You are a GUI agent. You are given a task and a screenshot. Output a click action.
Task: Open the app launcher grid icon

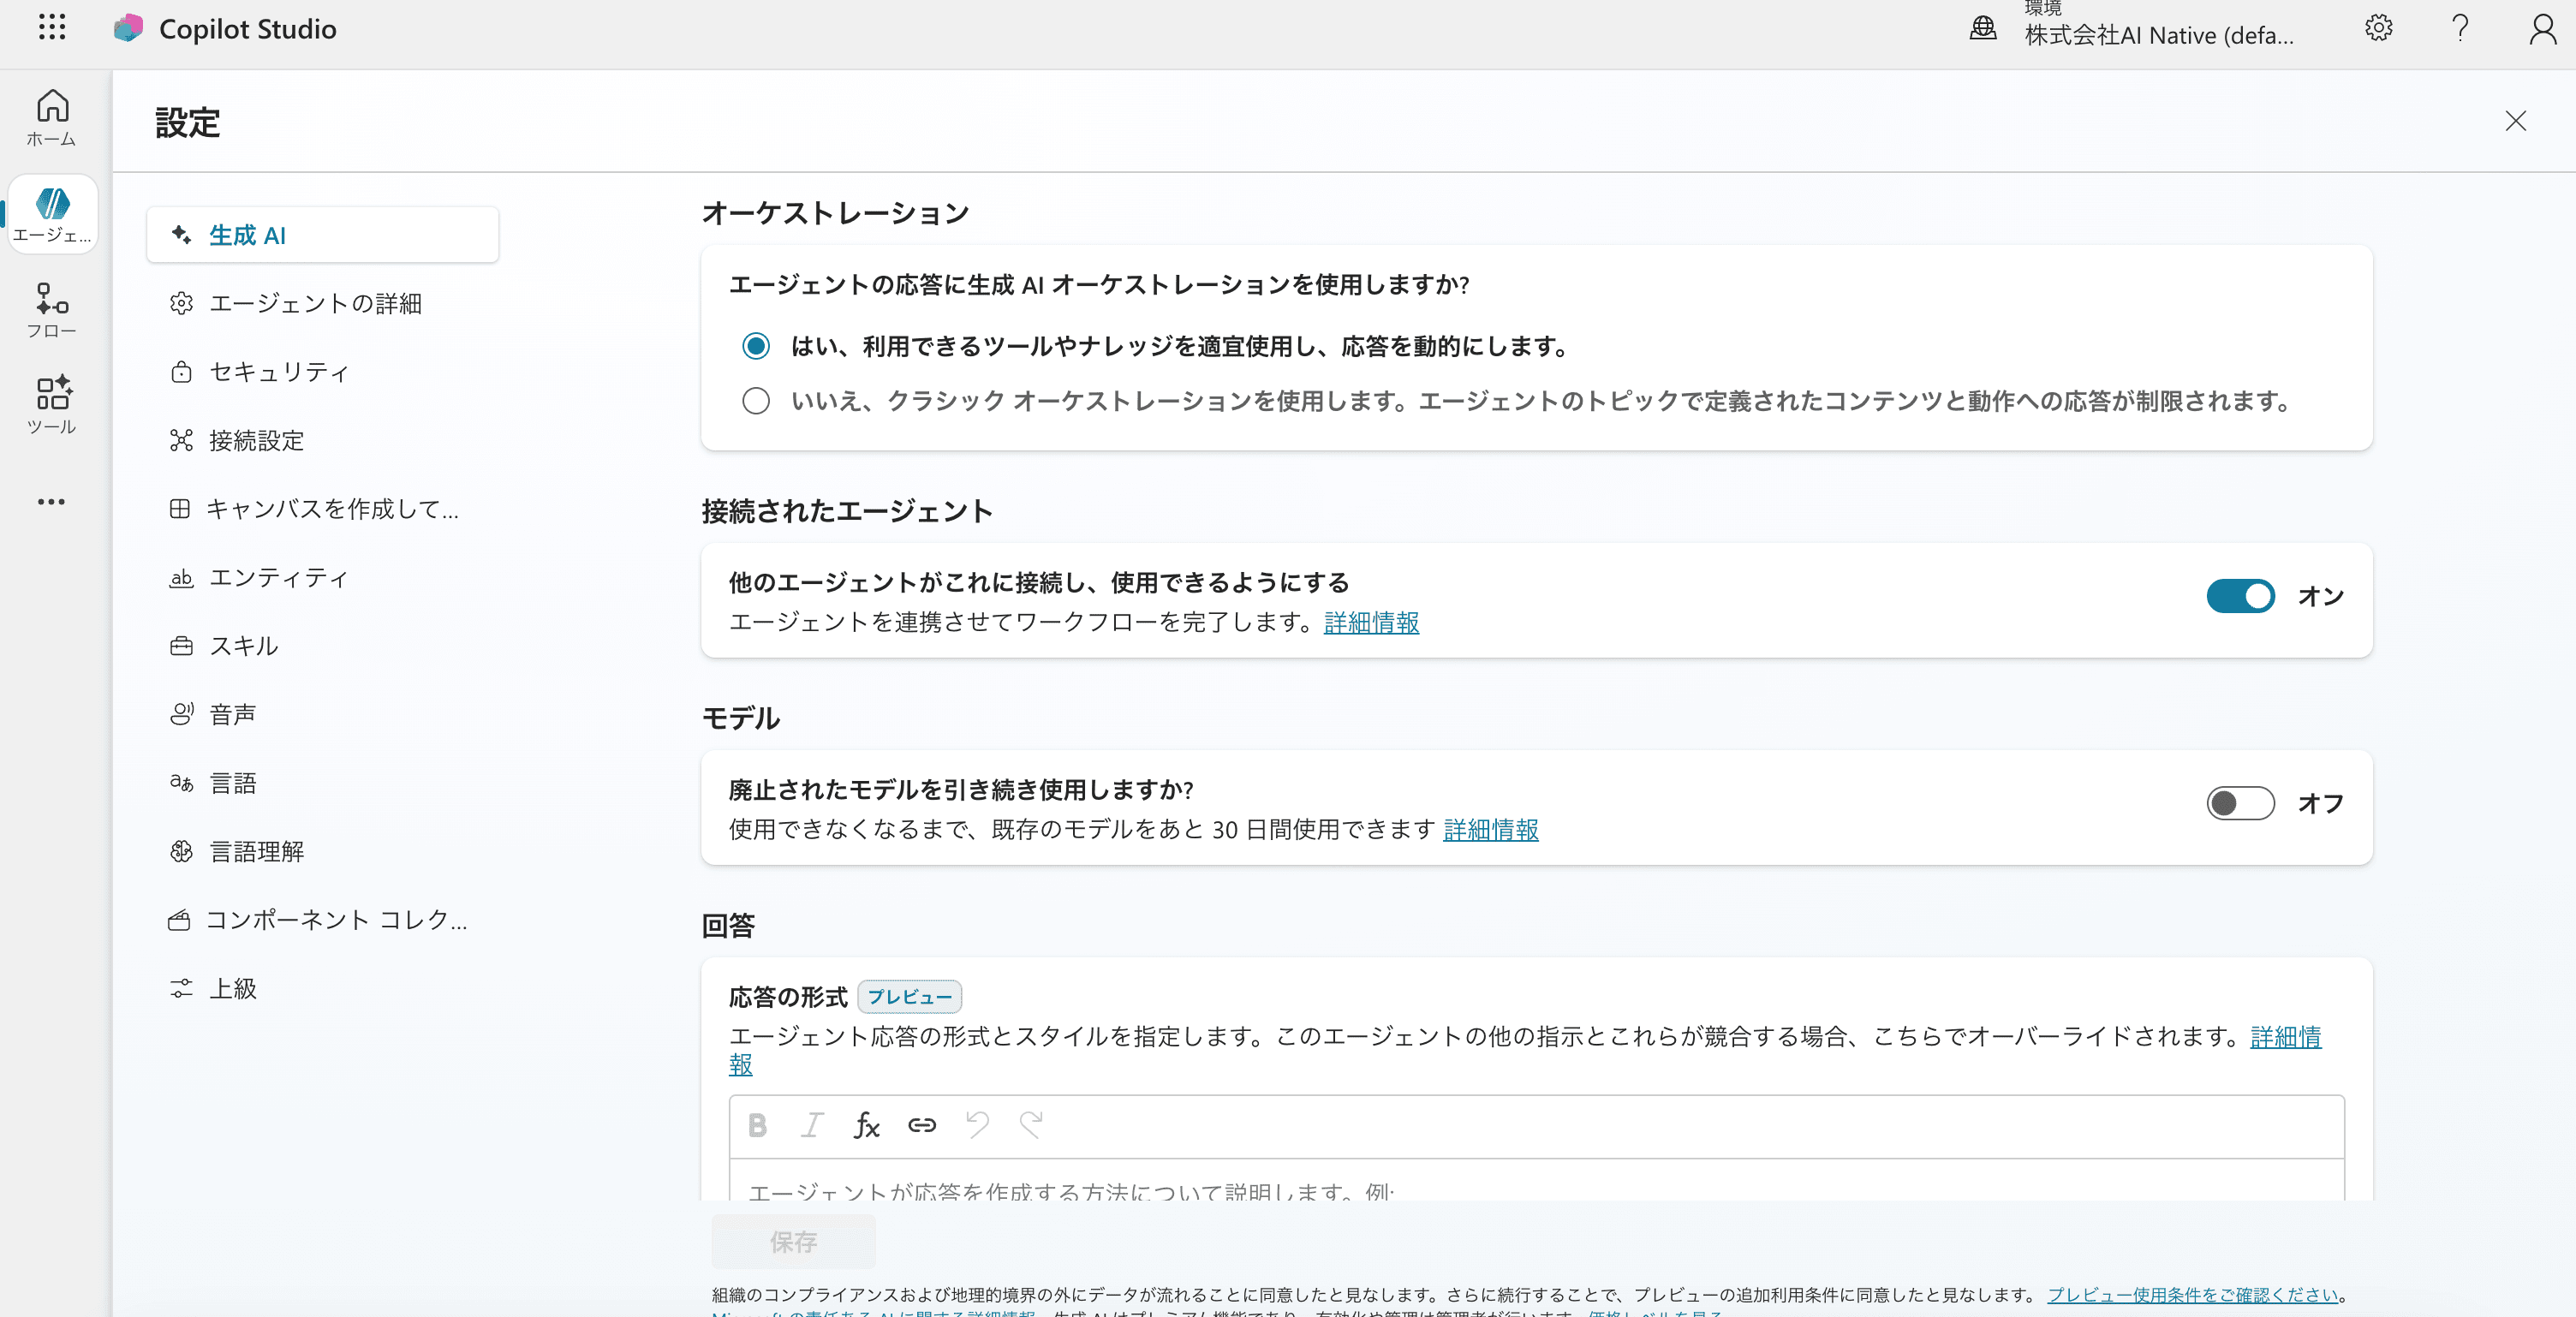pyautogui.click(x=52, y=28)
